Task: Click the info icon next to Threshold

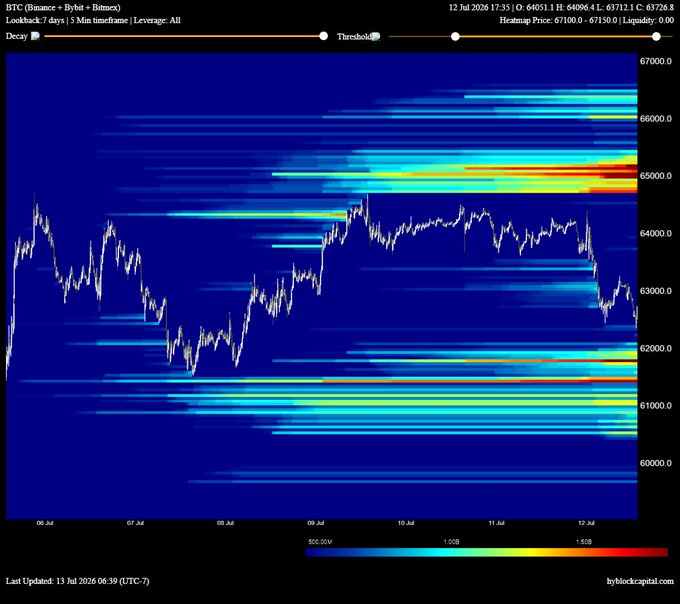Action: point(376,36)
